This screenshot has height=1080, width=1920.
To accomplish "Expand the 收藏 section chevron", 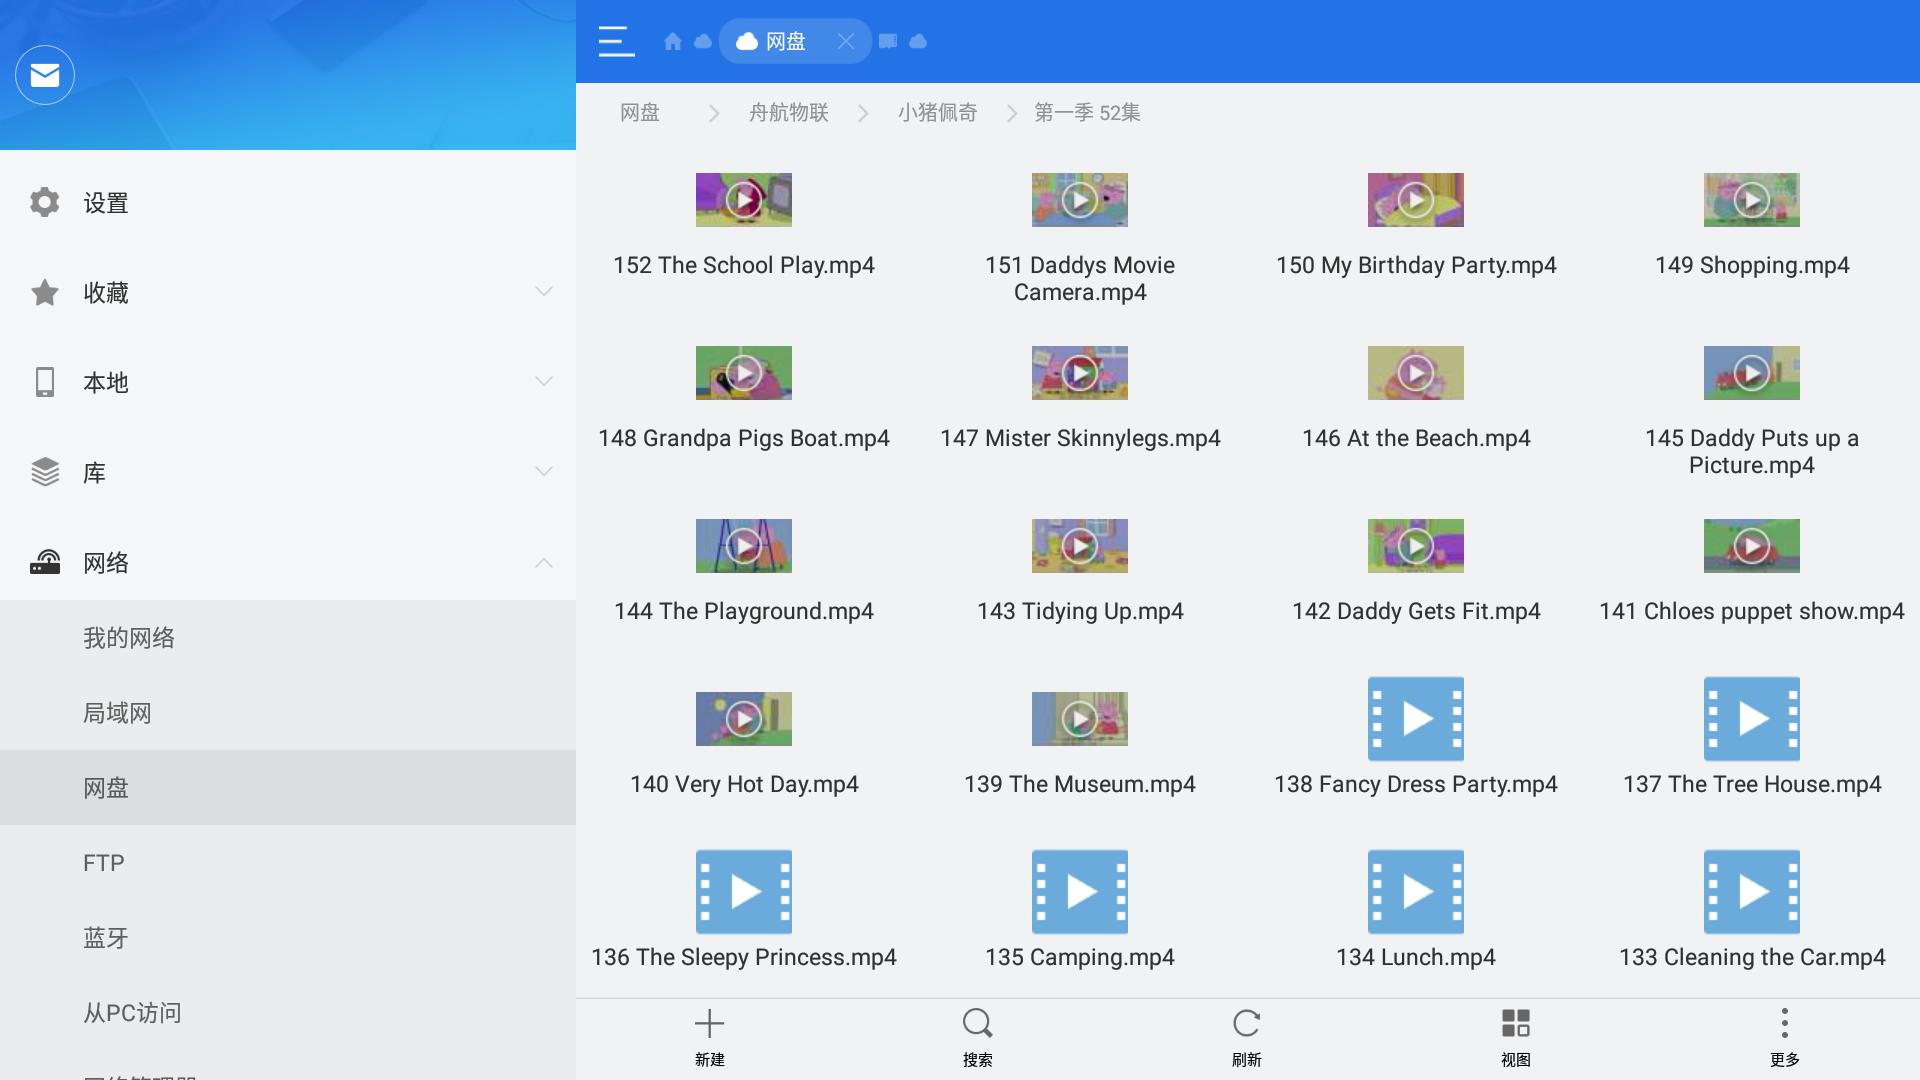I will coord(543,292).
